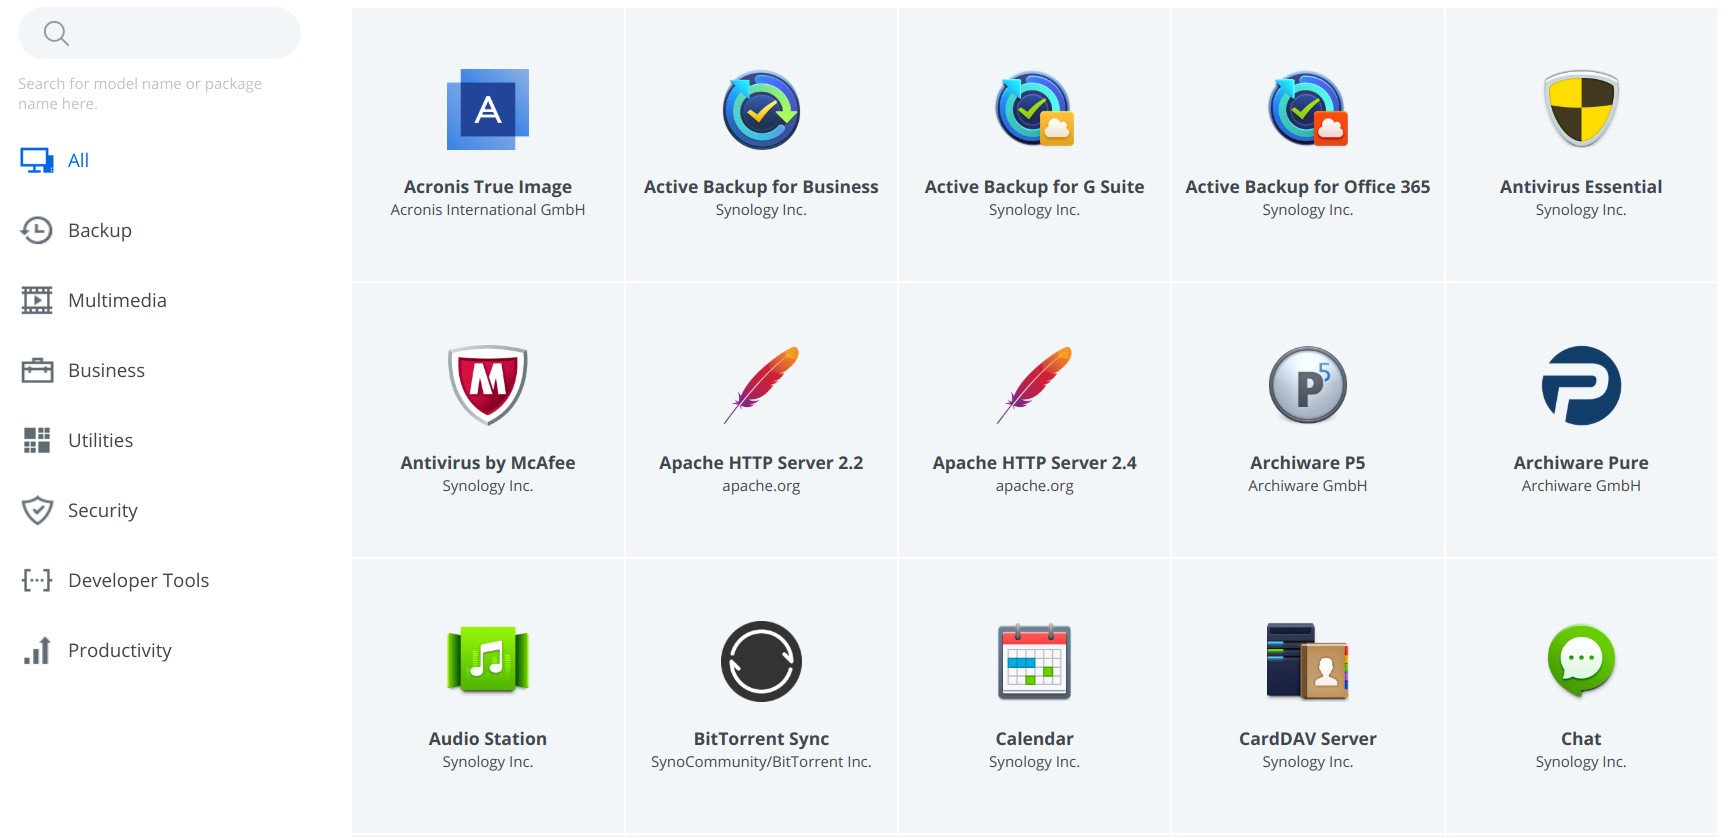The image size is (1730, 837).
Task: Open Archiware Pure title link
Action: tap(1581, 462)
